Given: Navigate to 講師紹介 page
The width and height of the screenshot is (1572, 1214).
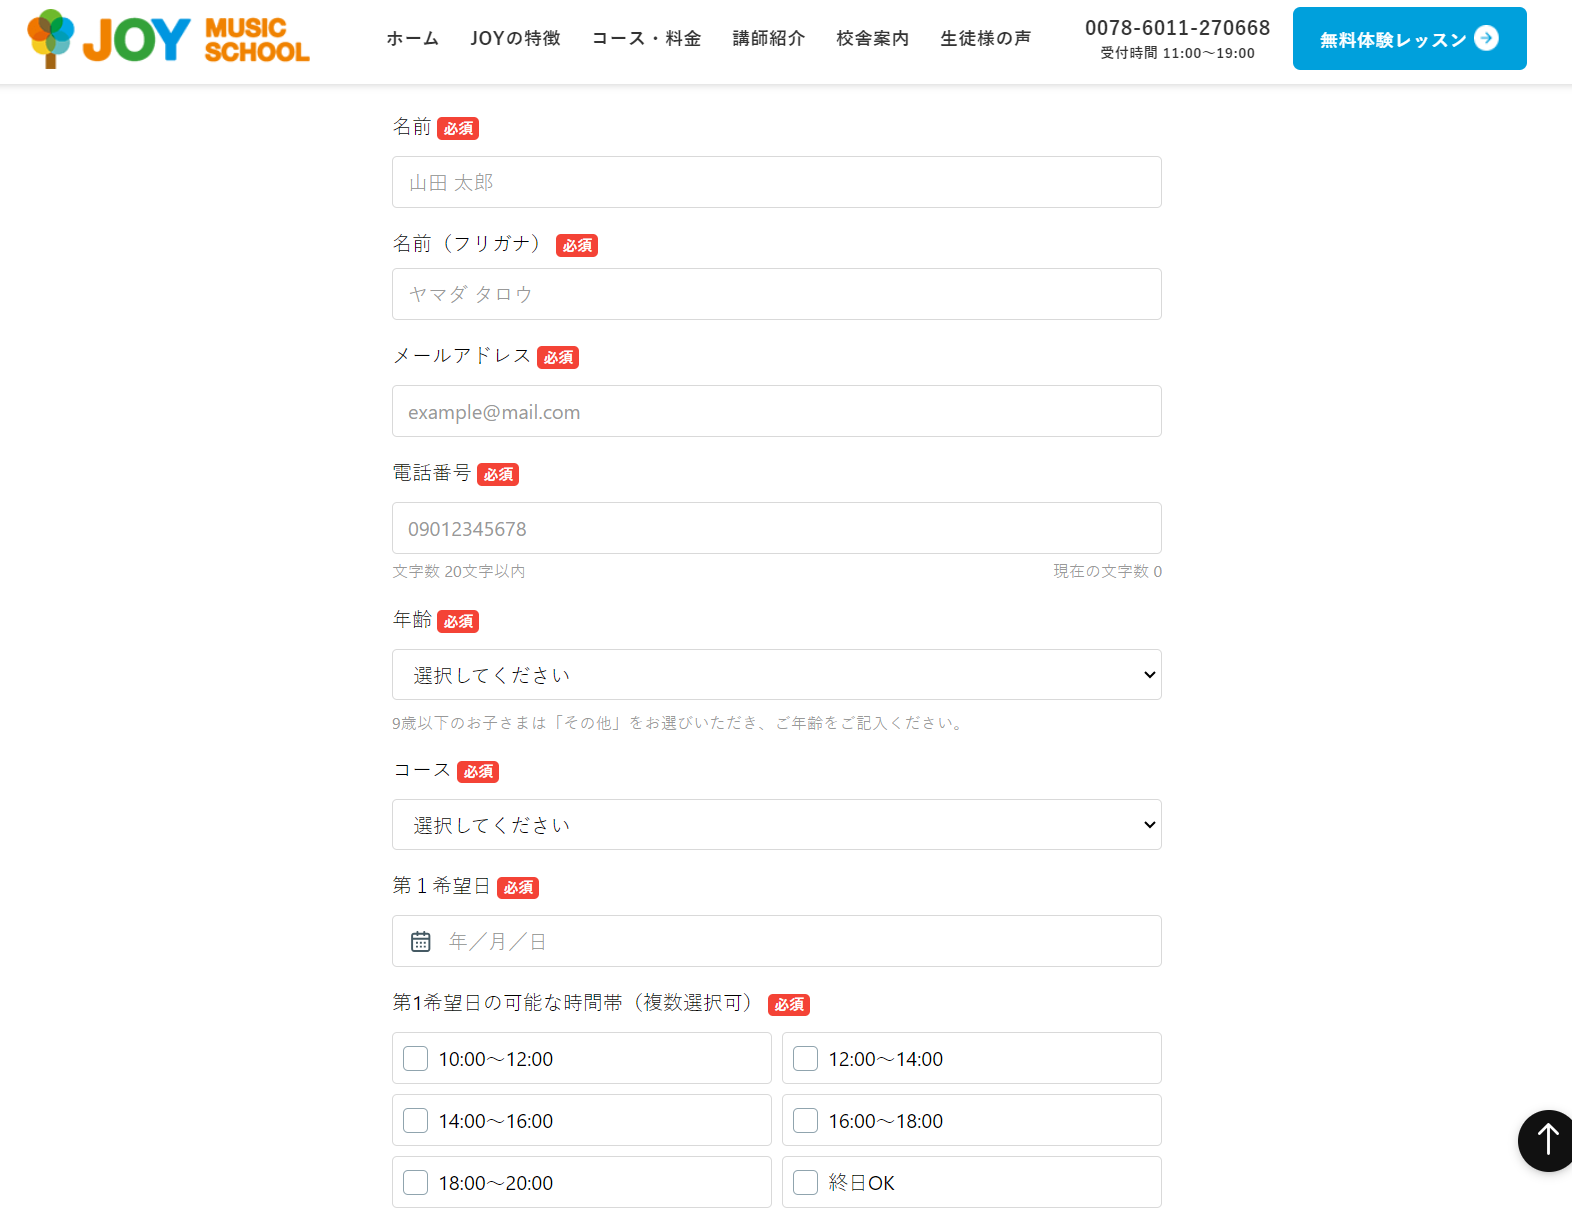Looking at the screenshot, I should 768,39.
